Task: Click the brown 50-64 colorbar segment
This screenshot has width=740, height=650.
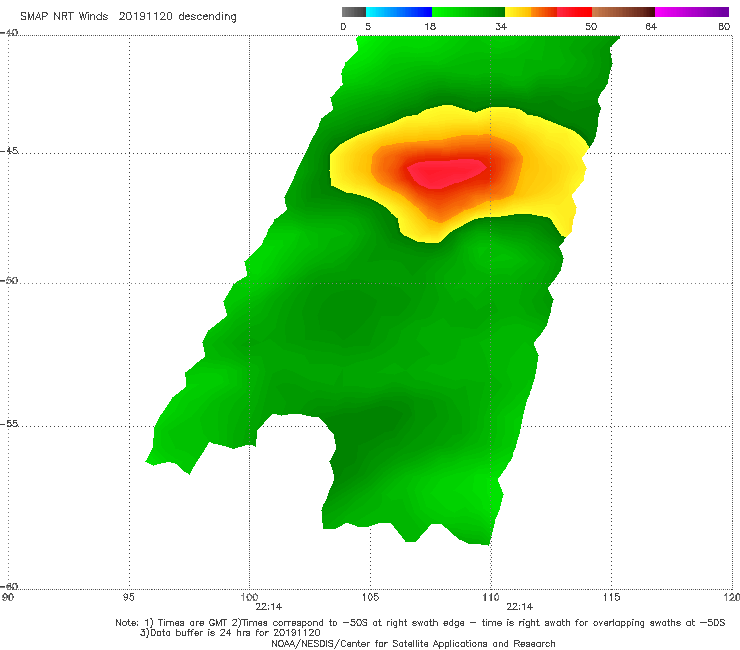Action: click(x=623, y=12)
